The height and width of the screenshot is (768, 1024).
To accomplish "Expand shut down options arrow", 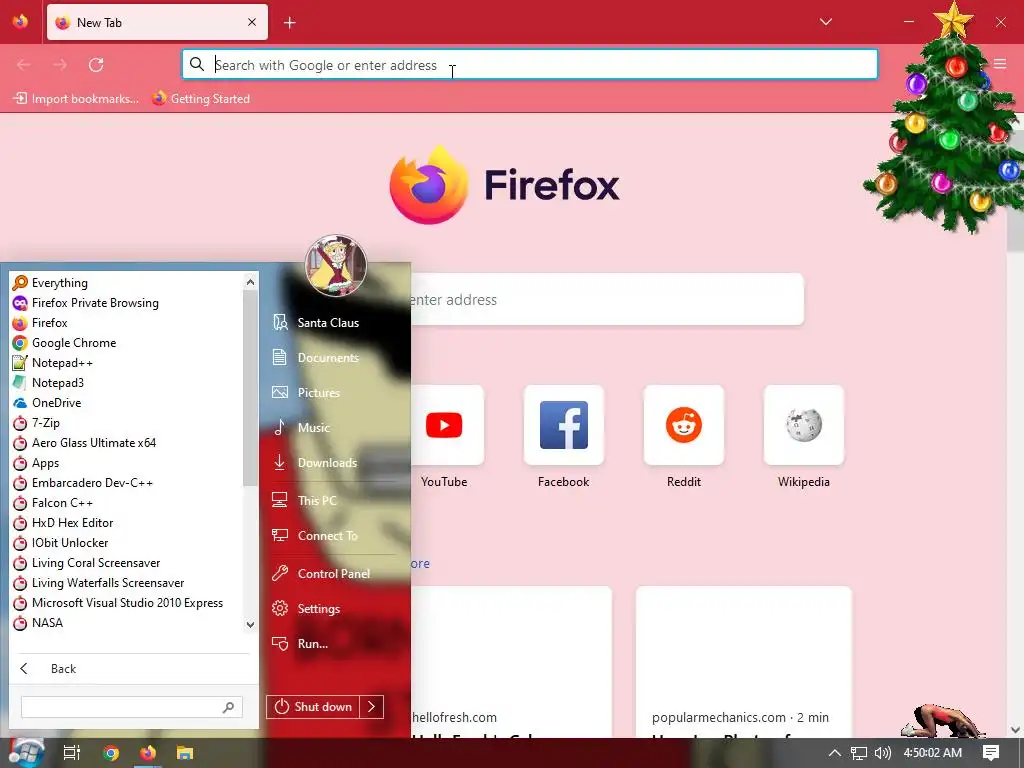I will pyautogui.click(x=372, y=707).
